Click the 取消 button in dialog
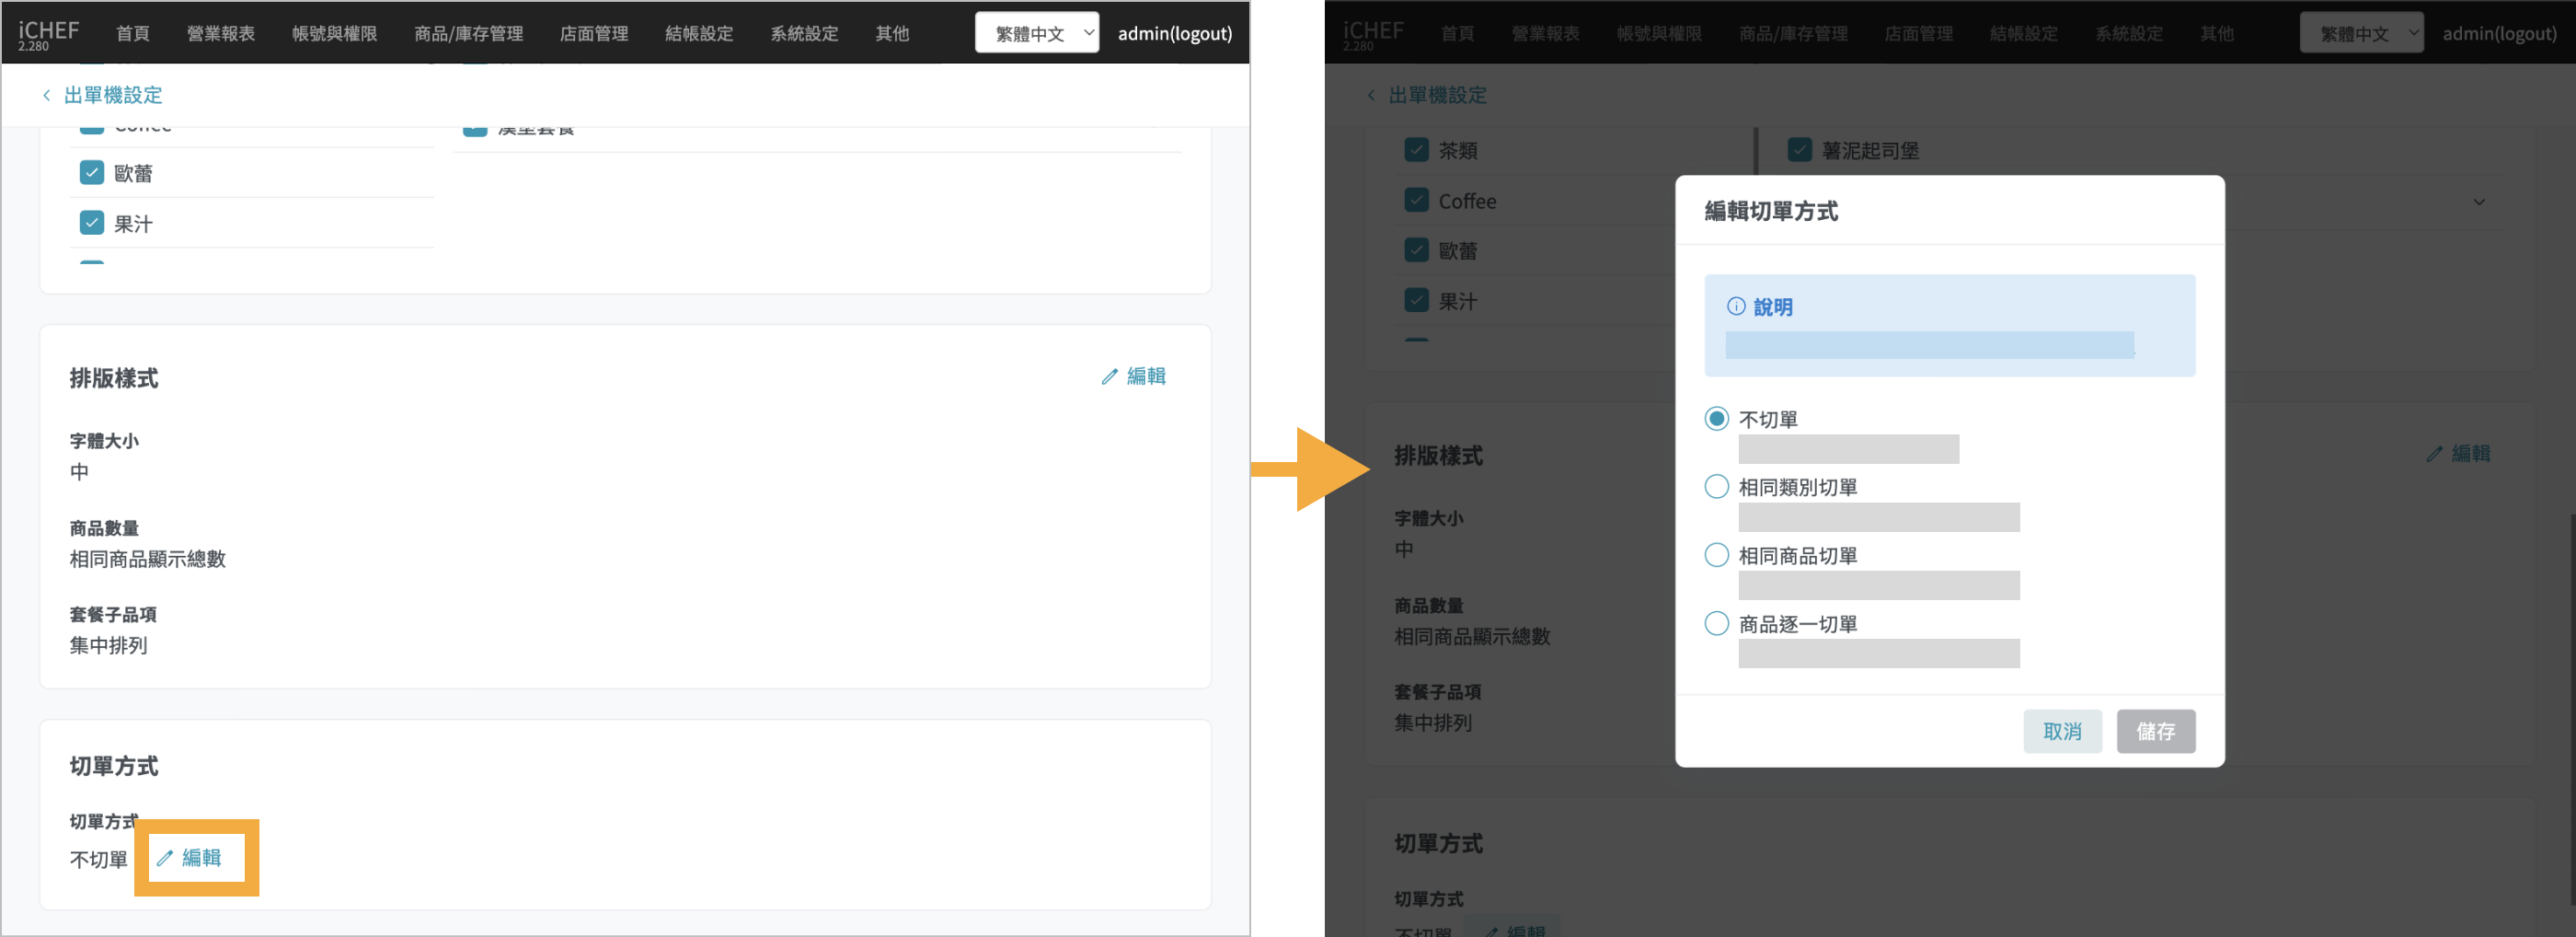Image resolution: width=2576 pixels, height=937 pixels. 2062,731
